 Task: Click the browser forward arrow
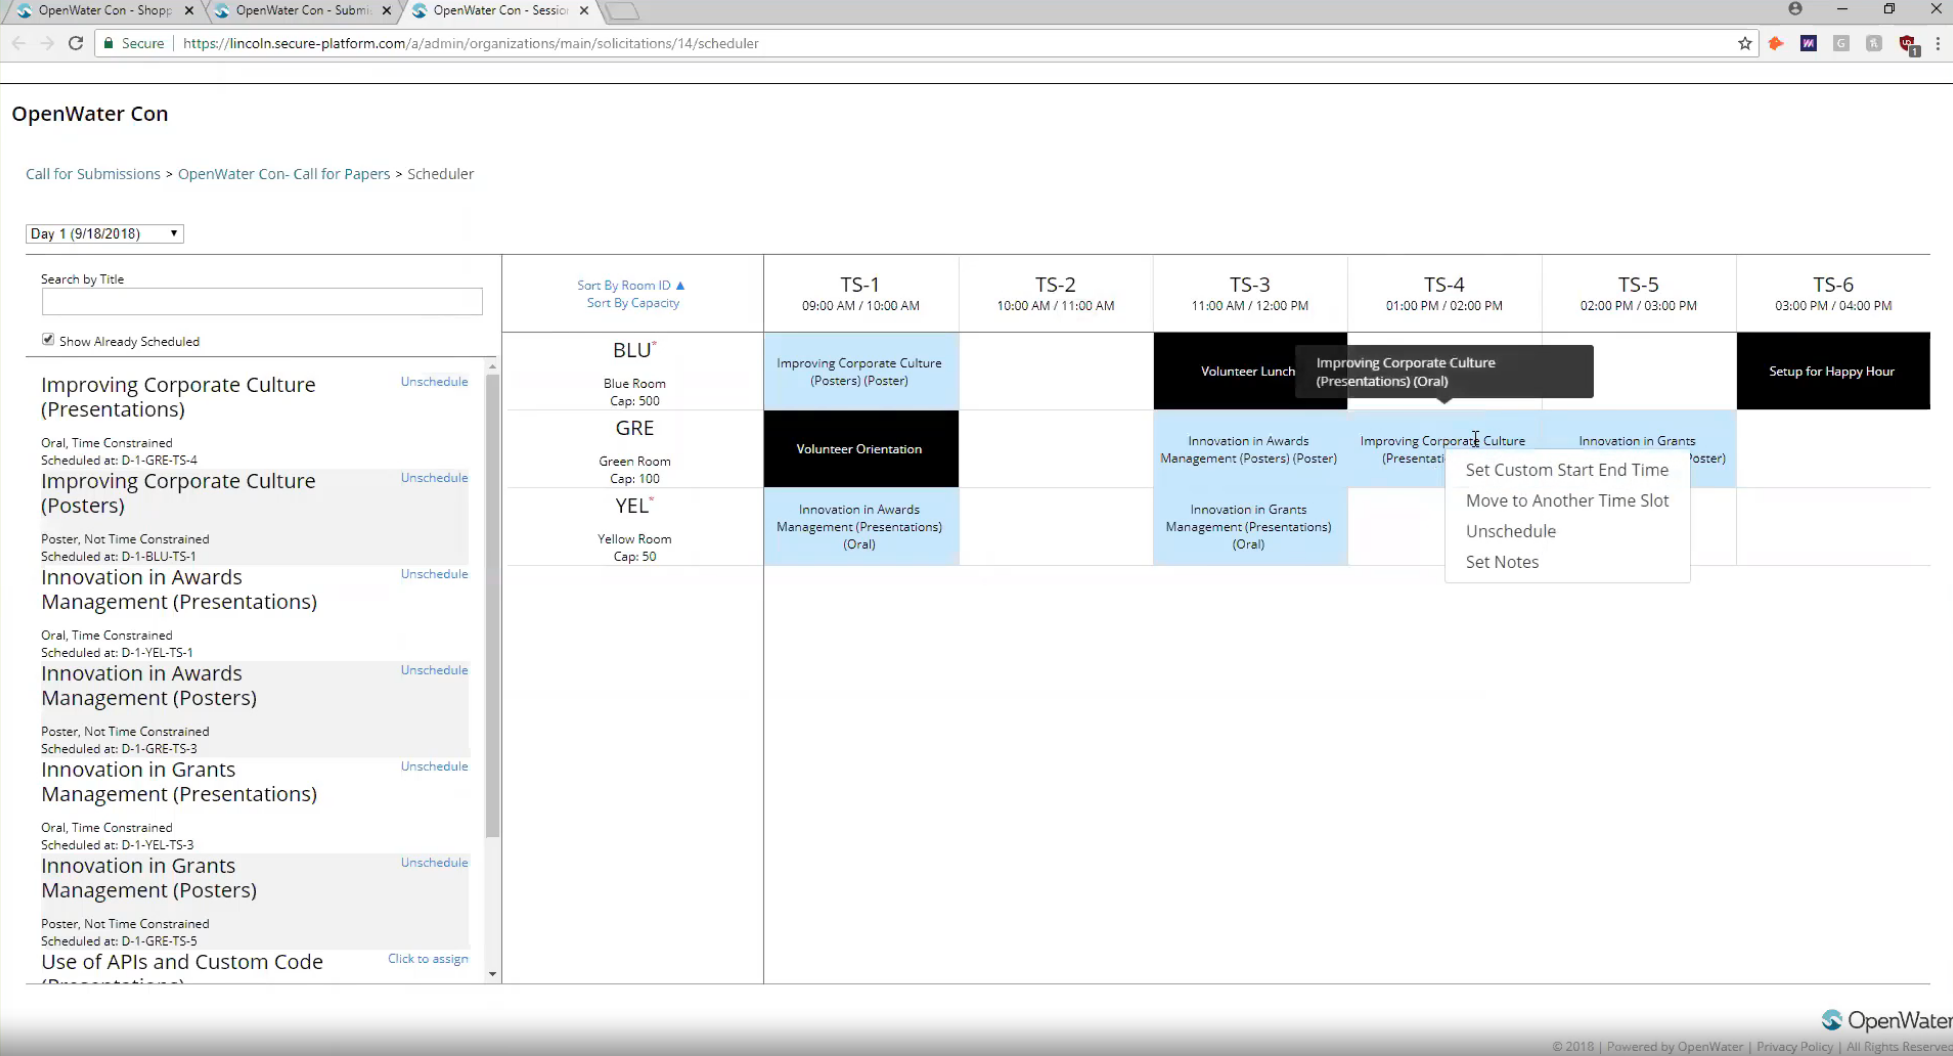46,43
